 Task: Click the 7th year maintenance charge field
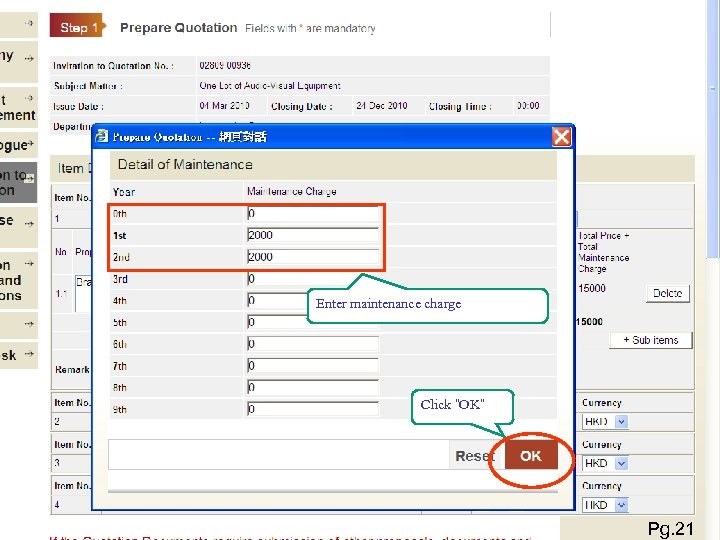[313, 366]
